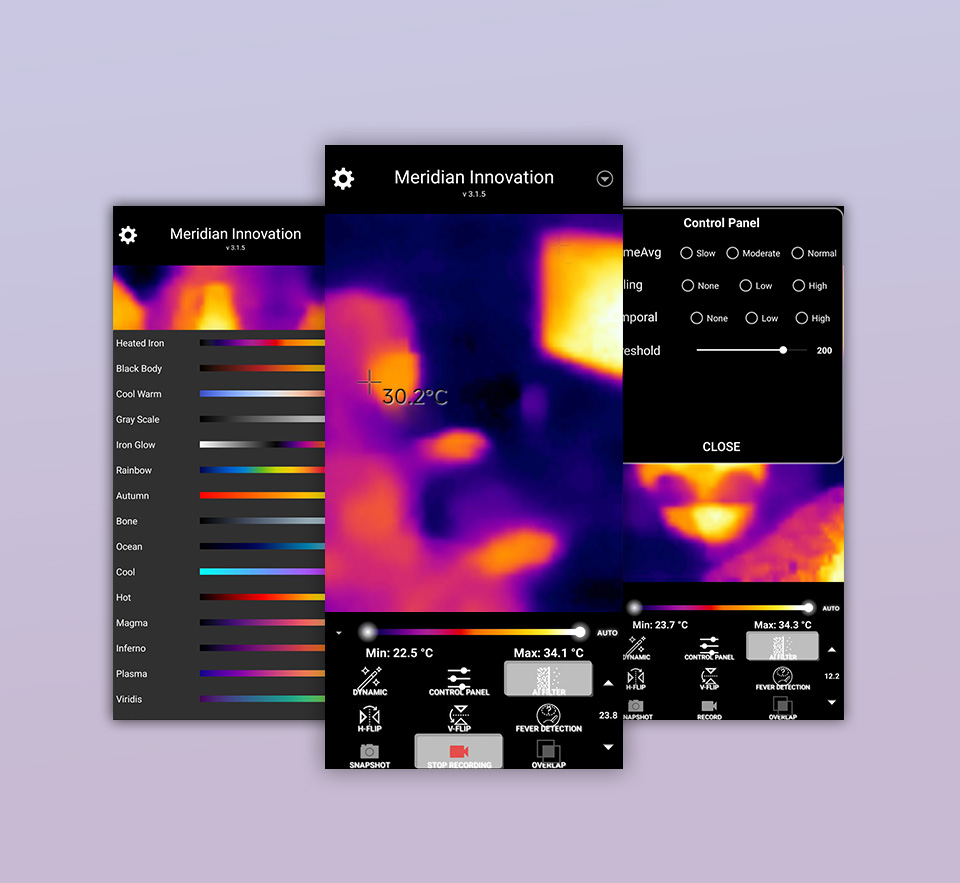Adjust the threshold slider set to 200
The image size is (960, 883).
(783, 351)
